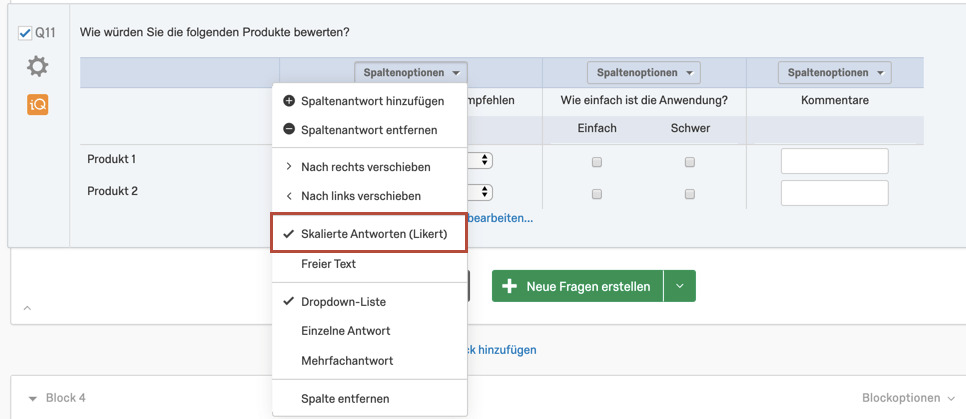Open the Produkt 1 dropdown list selector
This screenshot has height=419, width=966.
point(481,160)
